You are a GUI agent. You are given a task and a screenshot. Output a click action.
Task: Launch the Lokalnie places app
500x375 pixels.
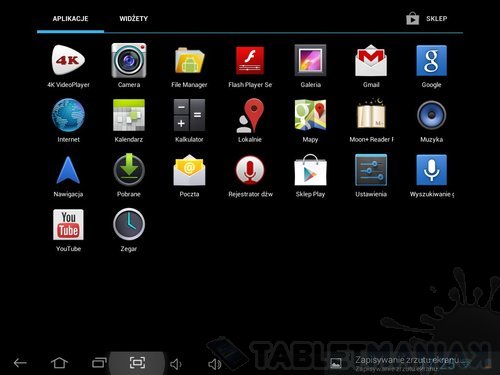tap(250, 121)
